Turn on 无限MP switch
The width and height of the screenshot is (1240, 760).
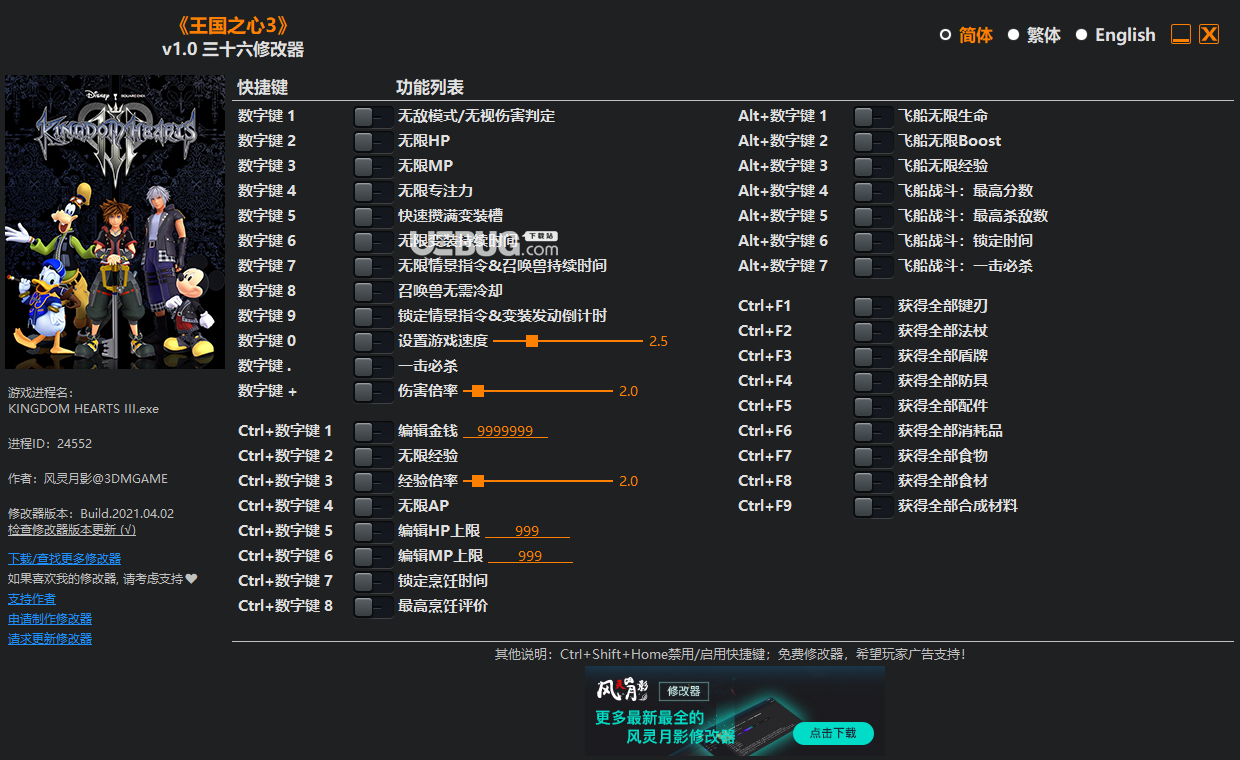point(374,166)
